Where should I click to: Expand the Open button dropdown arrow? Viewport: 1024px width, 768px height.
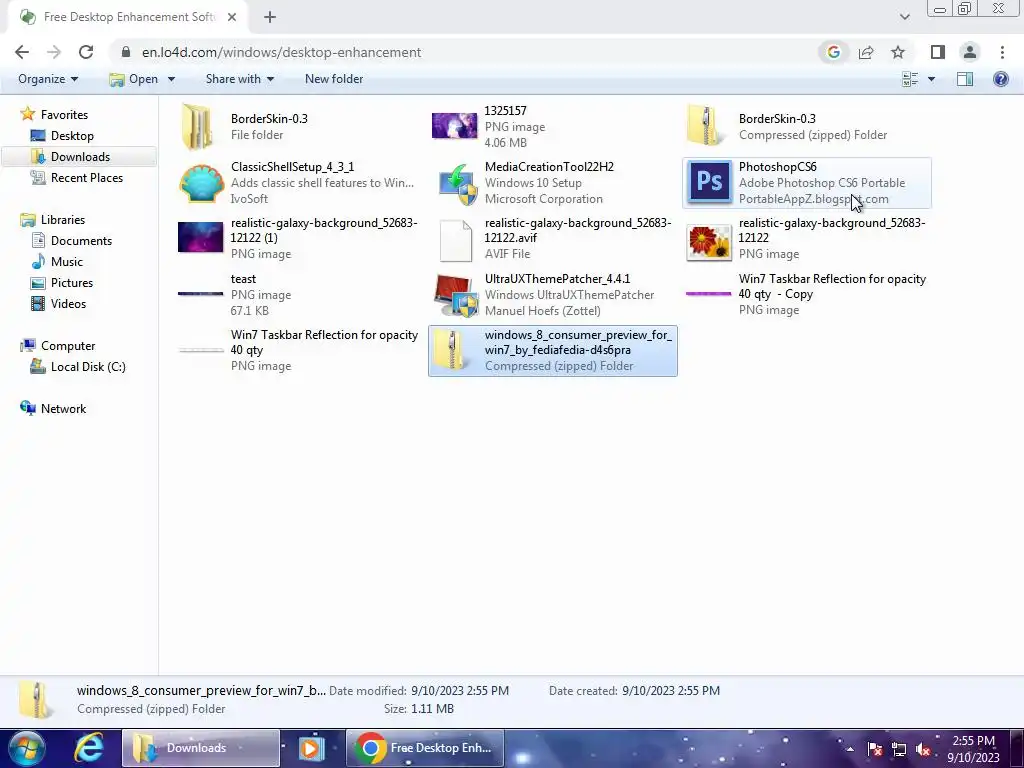171,79
